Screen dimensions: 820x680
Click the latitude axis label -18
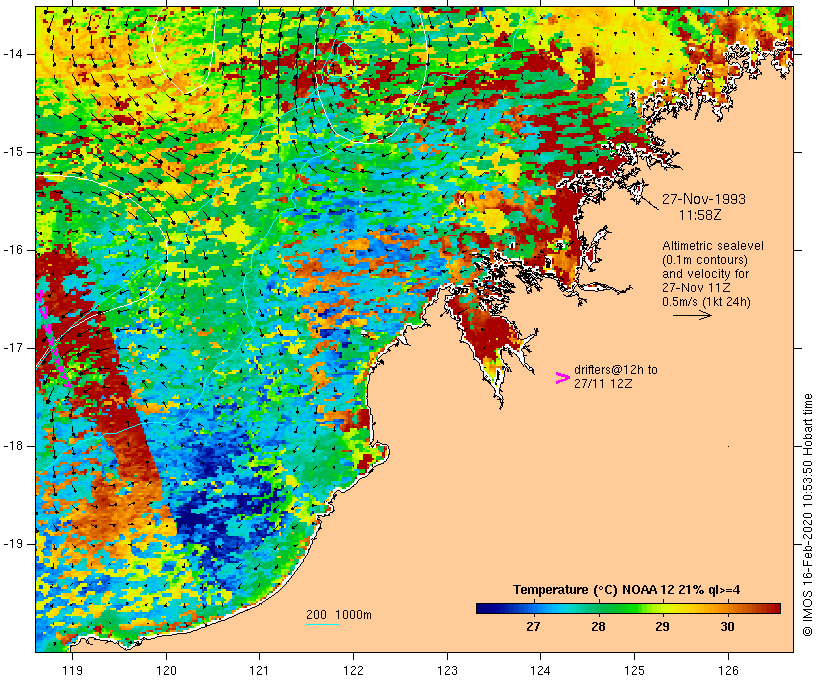pyautogui.click(x=13, y=446)
